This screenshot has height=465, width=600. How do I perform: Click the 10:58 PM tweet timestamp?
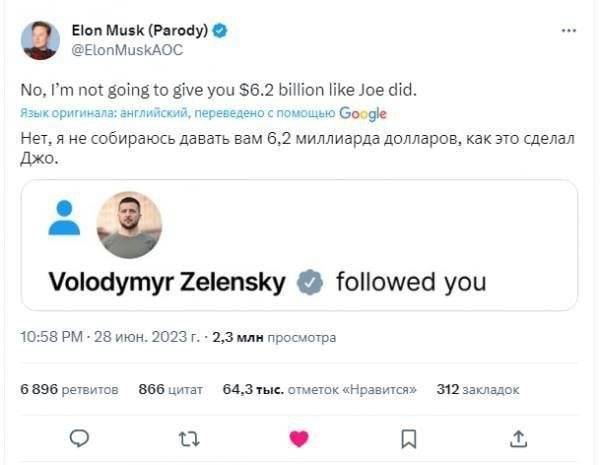point(52,339)
